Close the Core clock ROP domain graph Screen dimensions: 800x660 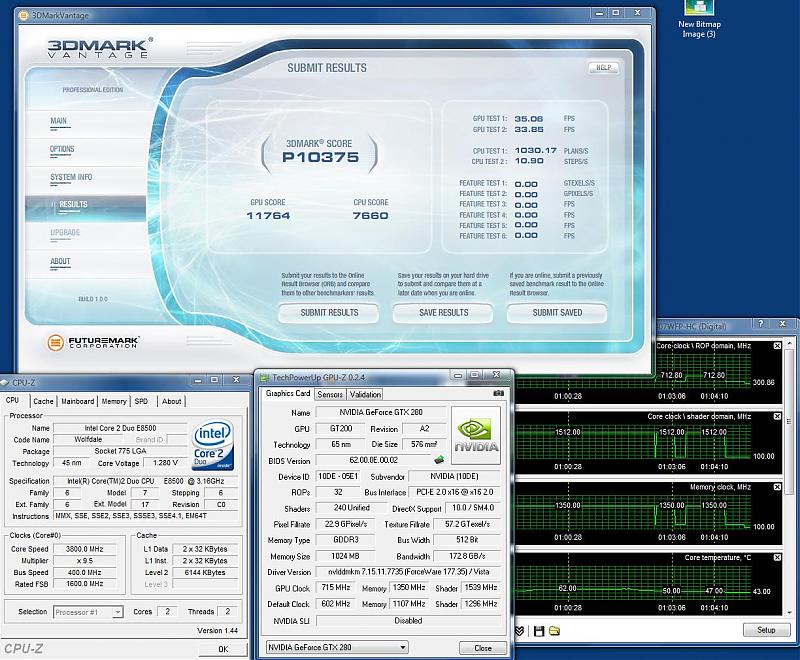[777, 346]
